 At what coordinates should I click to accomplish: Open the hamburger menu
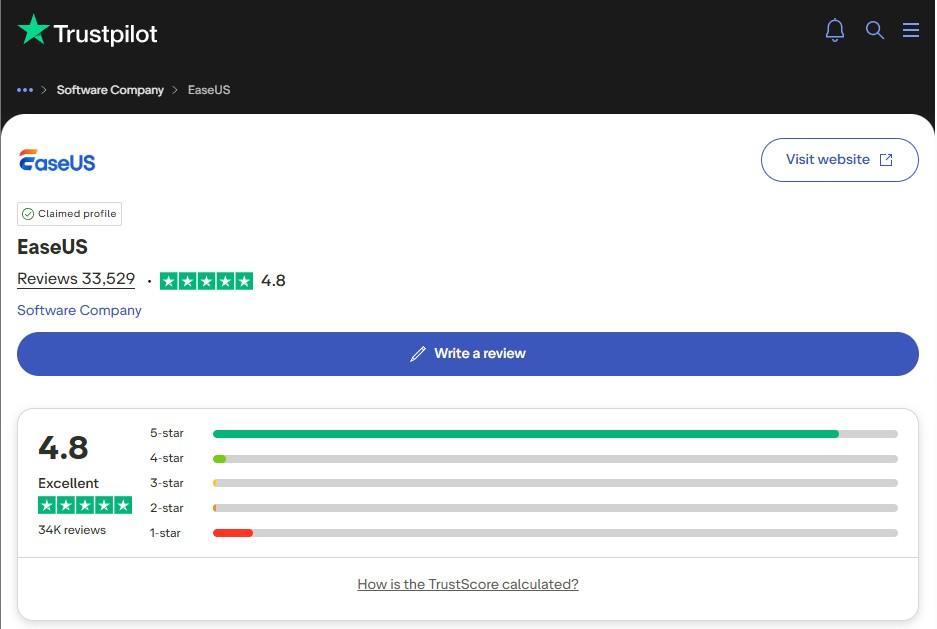click(911, 31)
